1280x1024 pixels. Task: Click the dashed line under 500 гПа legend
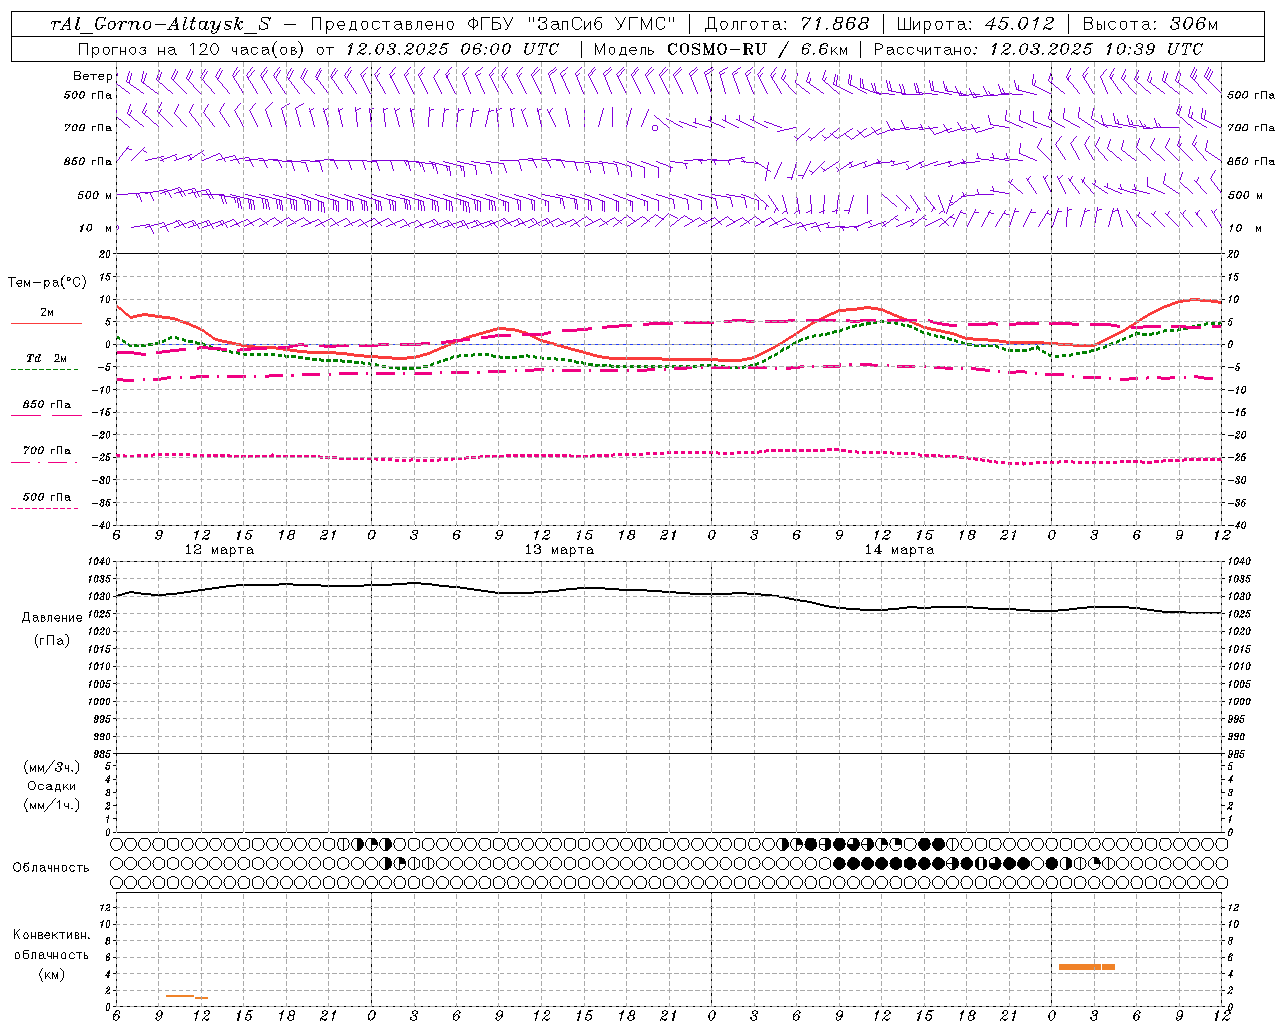[44, 509]
